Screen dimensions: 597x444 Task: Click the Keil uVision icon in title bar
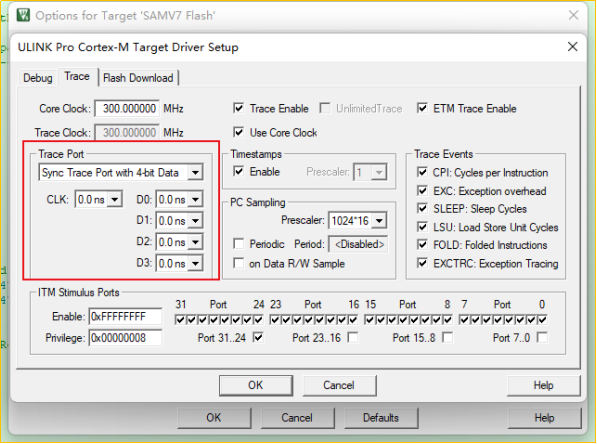click(23, 15)
